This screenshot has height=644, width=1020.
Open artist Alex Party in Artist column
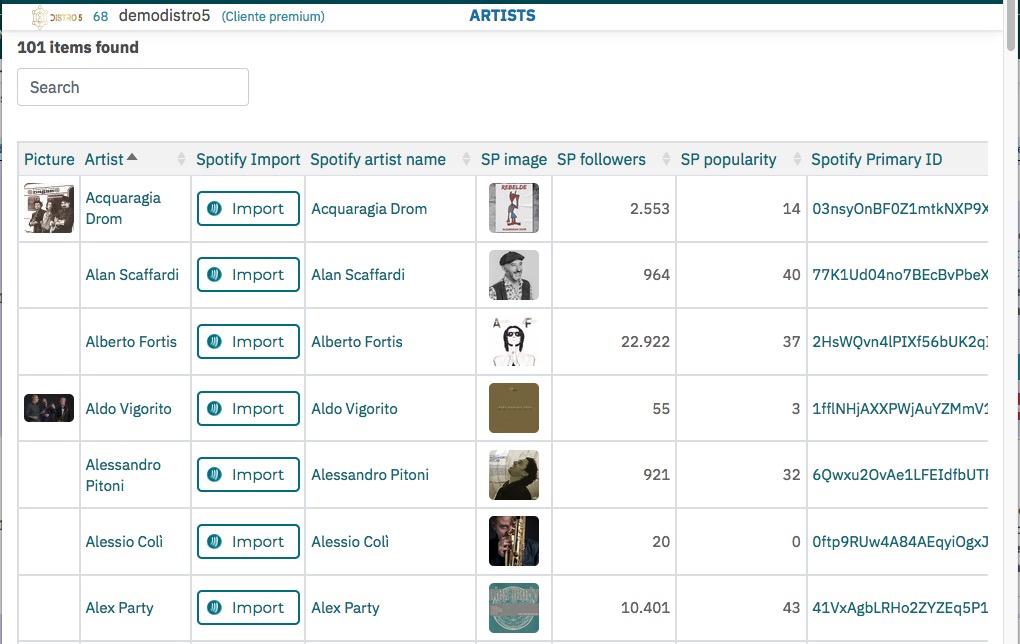coord(120,608)
